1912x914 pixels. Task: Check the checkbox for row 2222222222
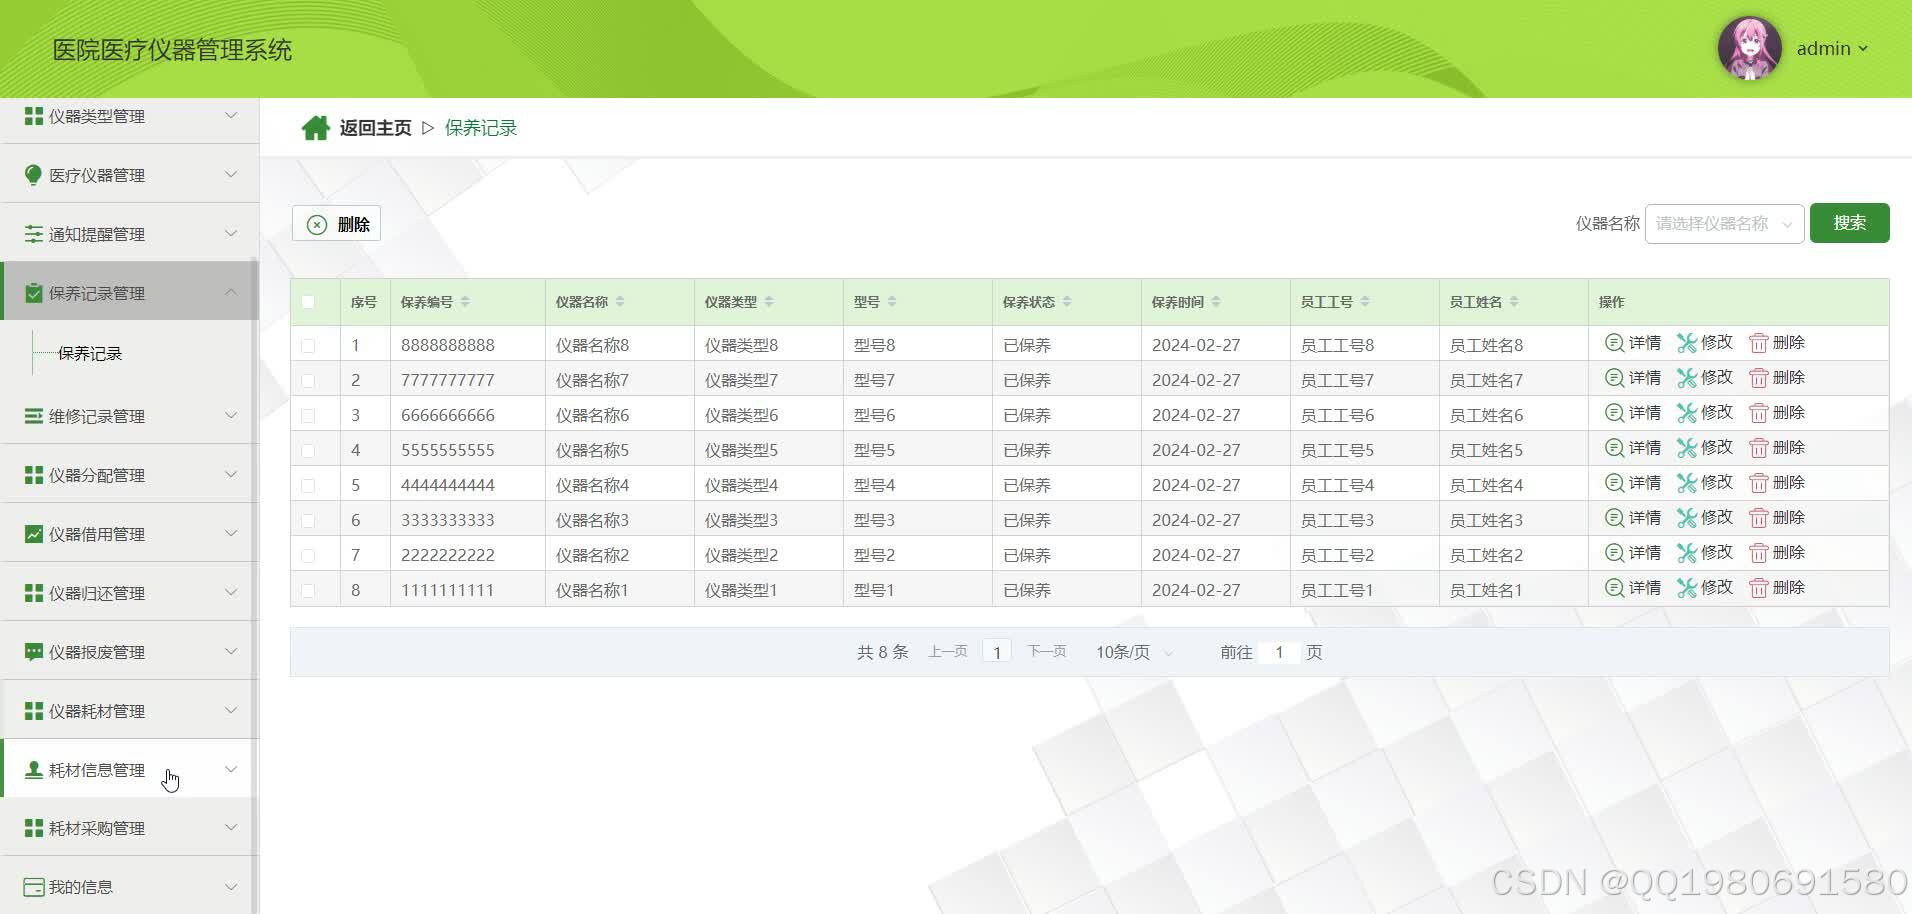pos(308,556)
